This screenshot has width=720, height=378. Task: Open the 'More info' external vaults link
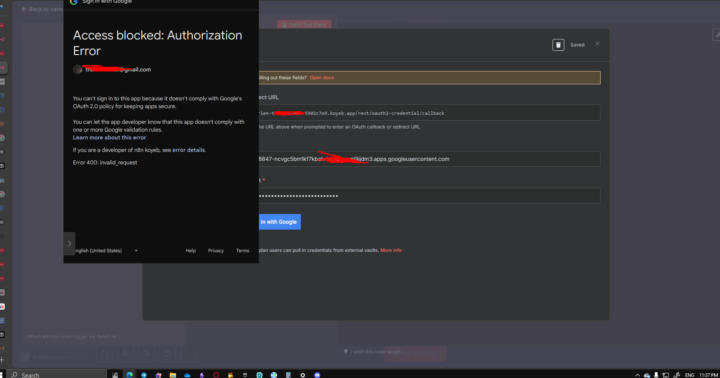point(391,250)
